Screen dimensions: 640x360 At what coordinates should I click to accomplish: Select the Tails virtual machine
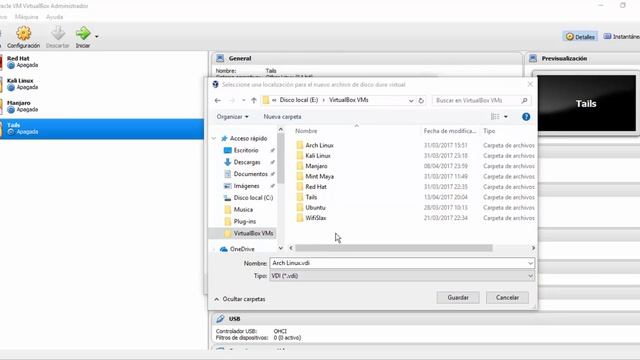click(x=102, y=129)
